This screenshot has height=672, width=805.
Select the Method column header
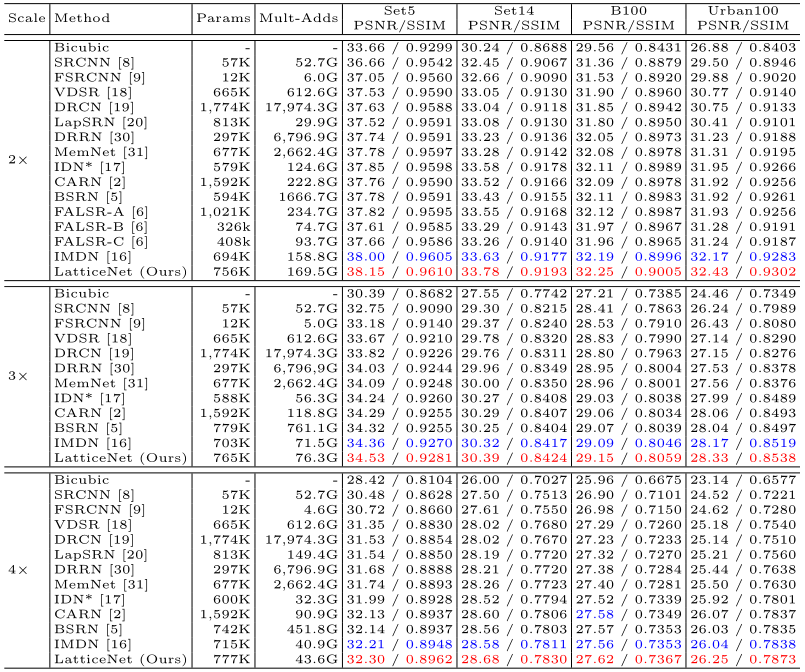click(x=82, y=18)
